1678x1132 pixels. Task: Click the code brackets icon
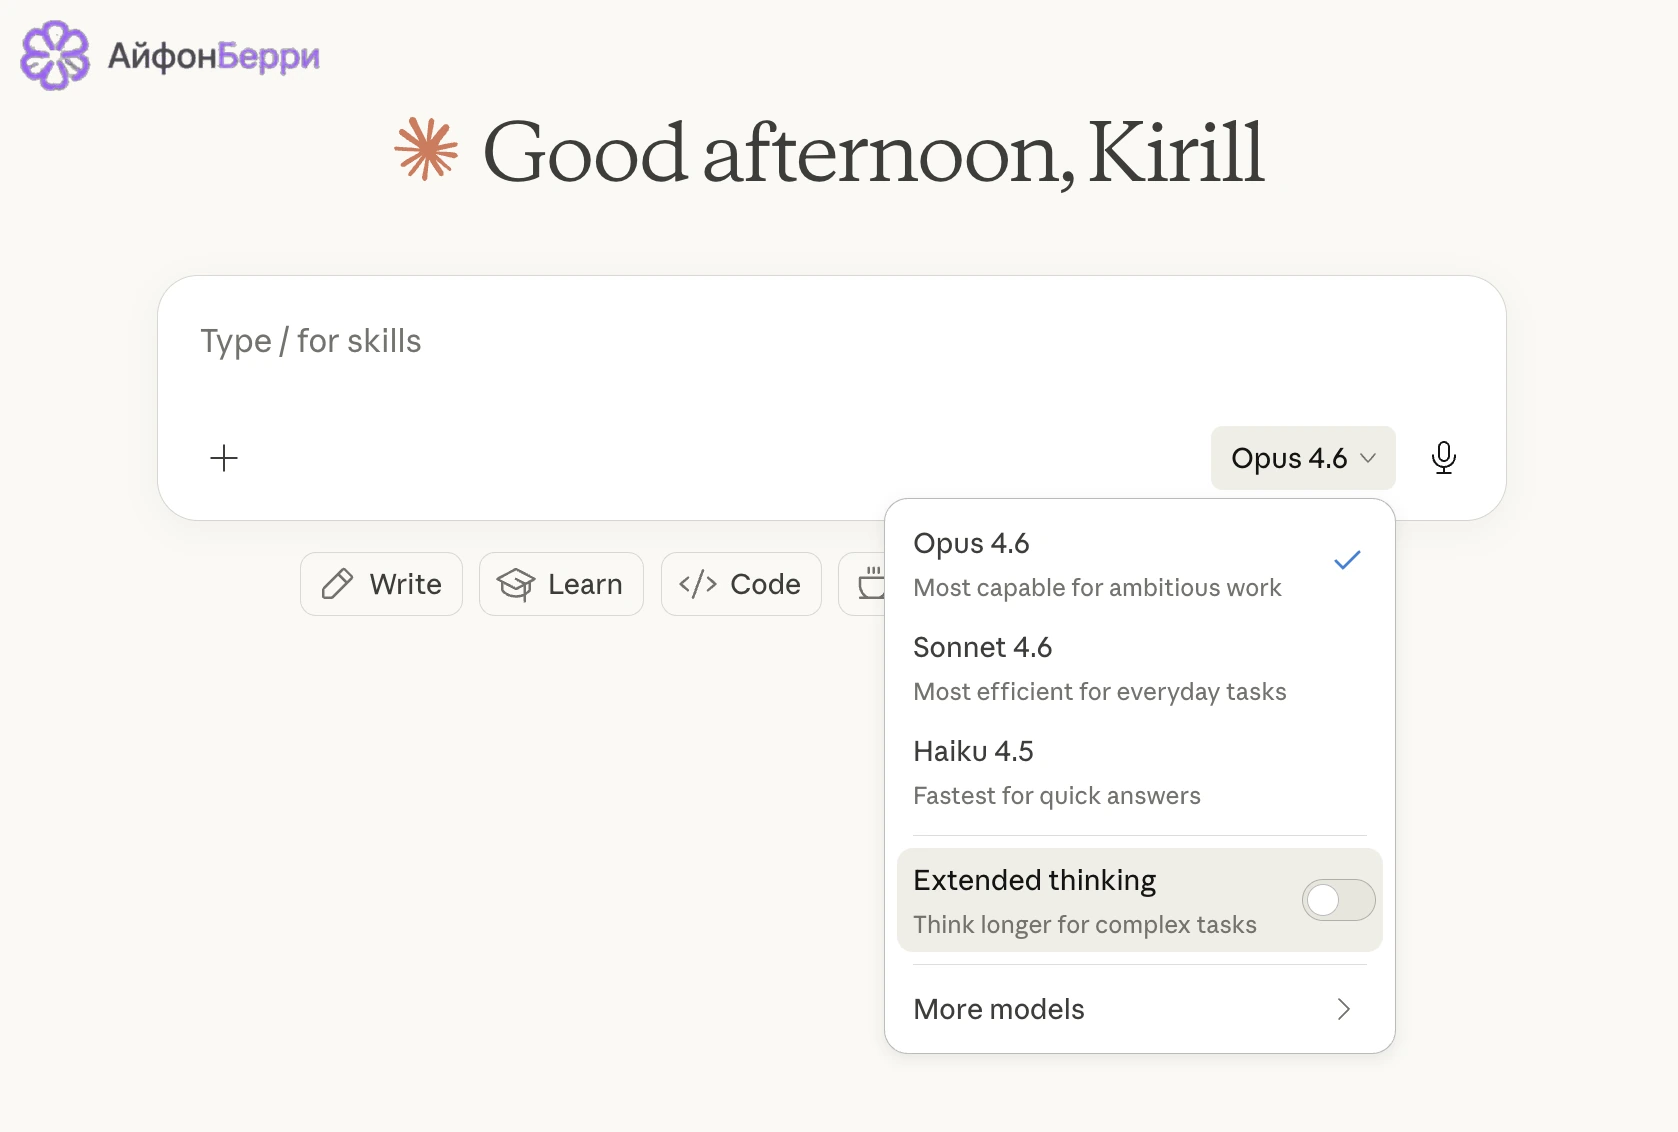pos(698,584)
